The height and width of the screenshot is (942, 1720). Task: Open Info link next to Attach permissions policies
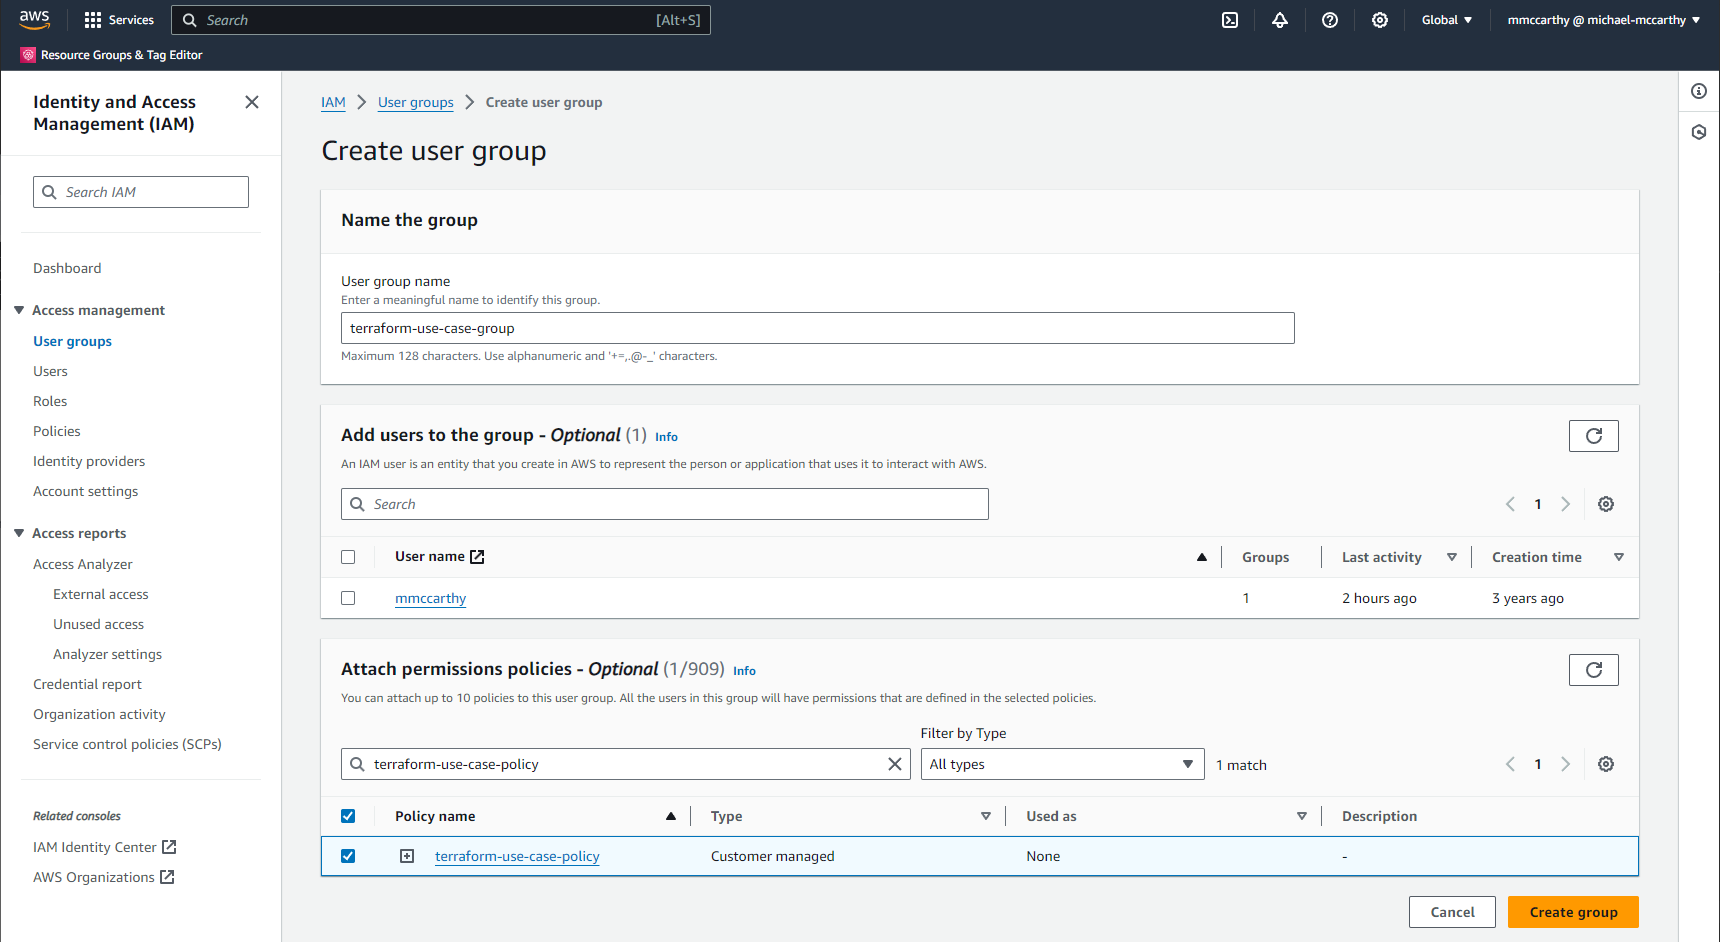(744, 671)
